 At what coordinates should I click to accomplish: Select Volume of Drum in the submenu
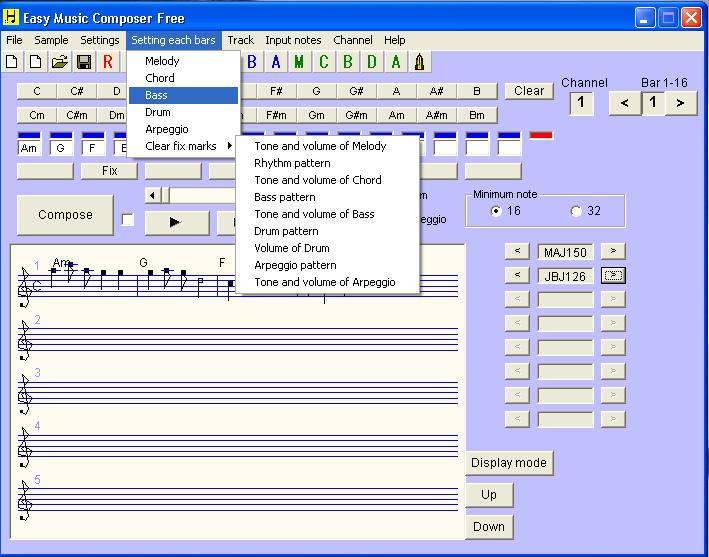click(328, 248)
